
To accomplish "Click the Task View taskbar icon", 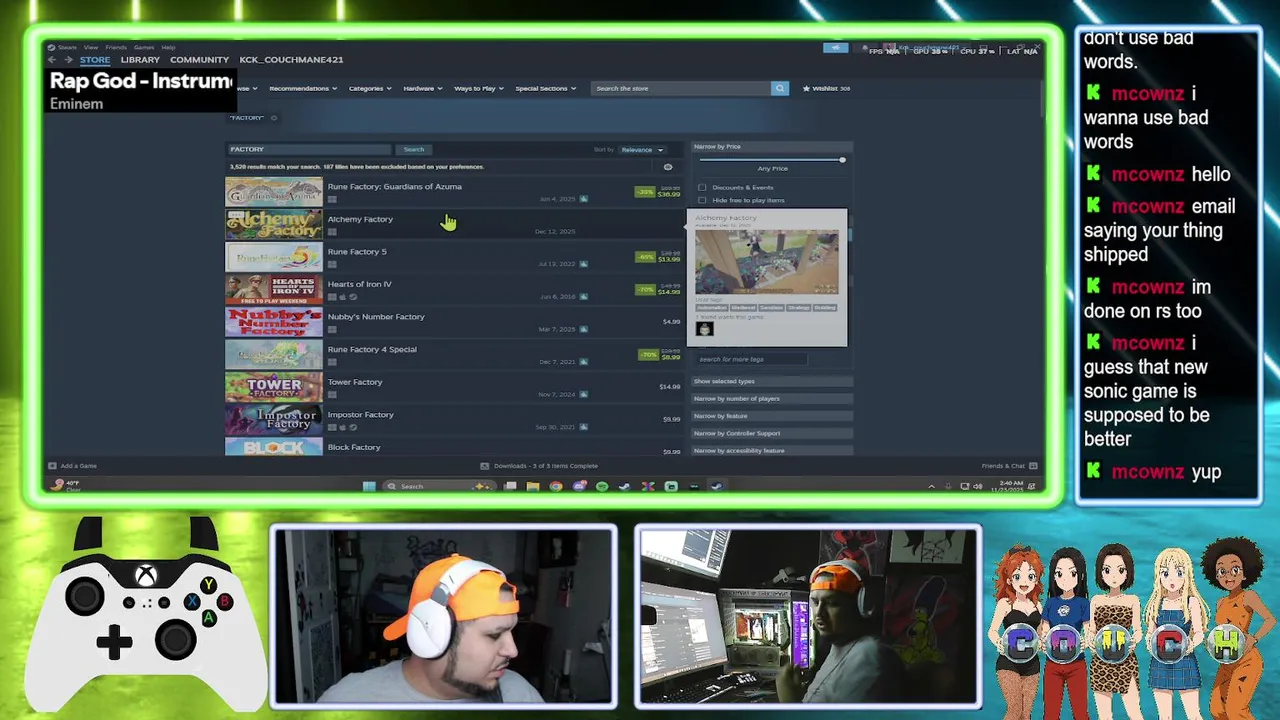I will 510,486.
